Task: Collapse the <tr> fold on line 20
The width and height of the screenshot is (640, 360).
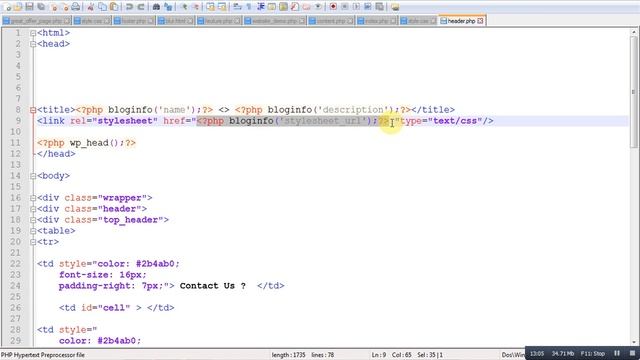Action: 33,242
